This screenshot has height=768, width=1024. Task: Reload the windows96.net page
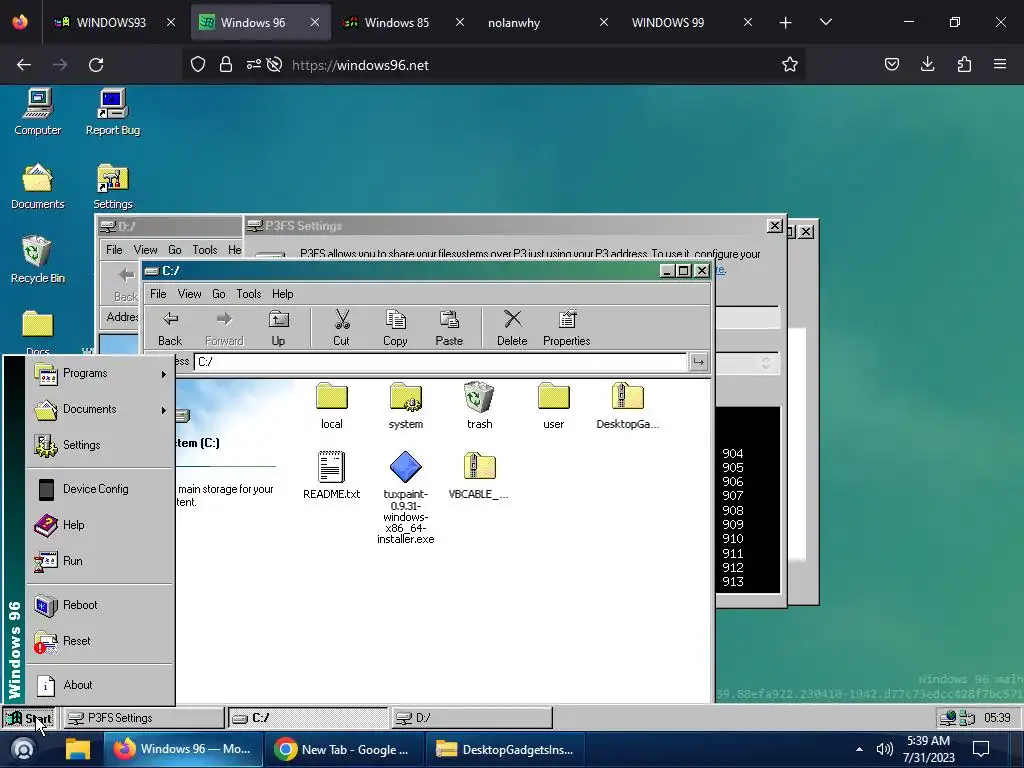96,65
